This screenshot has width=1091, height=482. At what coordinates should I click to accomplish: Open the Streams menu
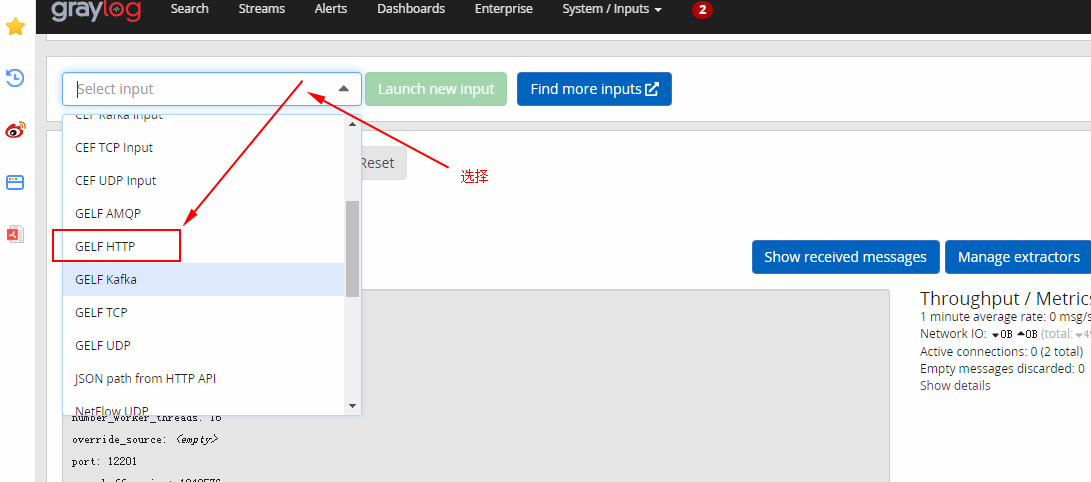262,9
